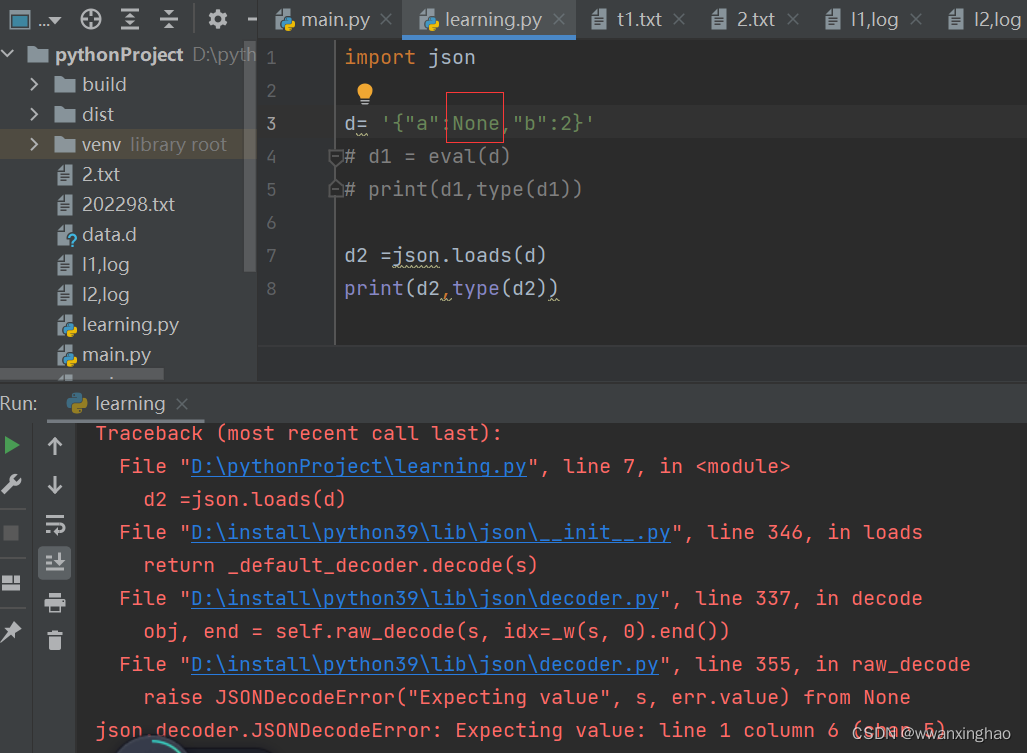Click the Stop process square icon
The image size is (1027, 753).
pyautogui.click(x=11, y=533)
